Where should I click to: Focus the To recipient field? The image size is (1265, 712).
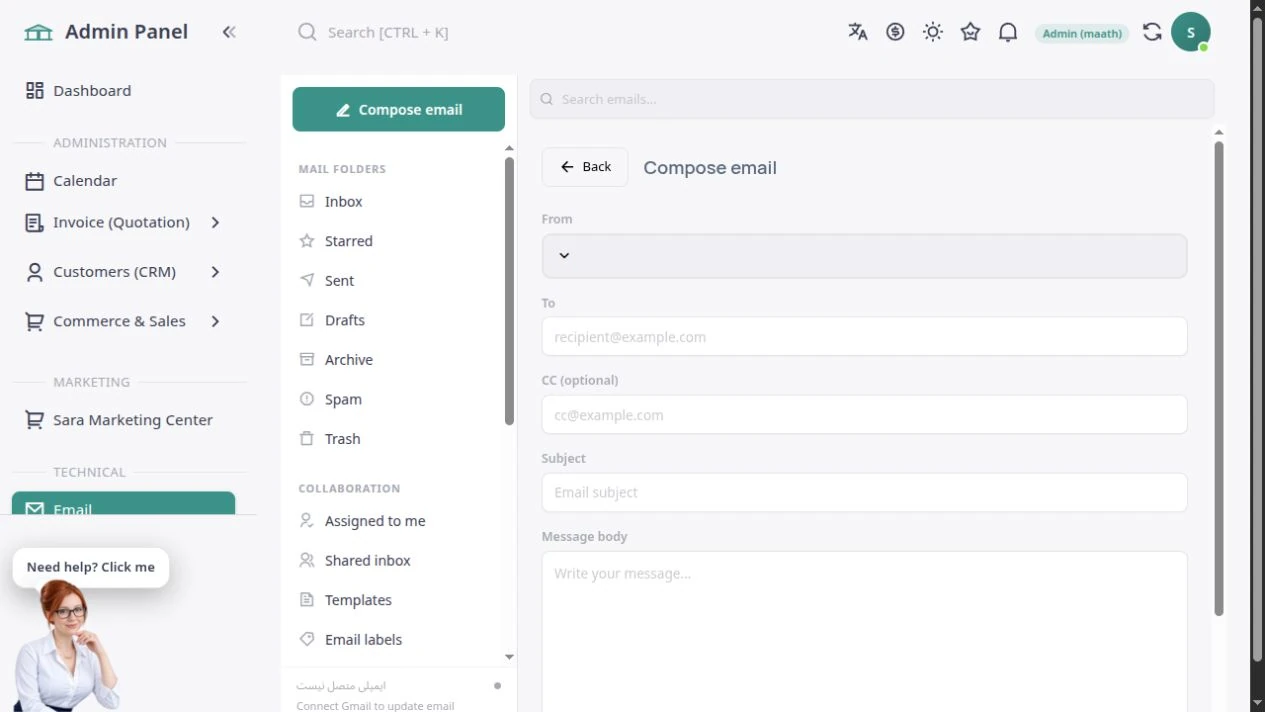click(864, 337)
